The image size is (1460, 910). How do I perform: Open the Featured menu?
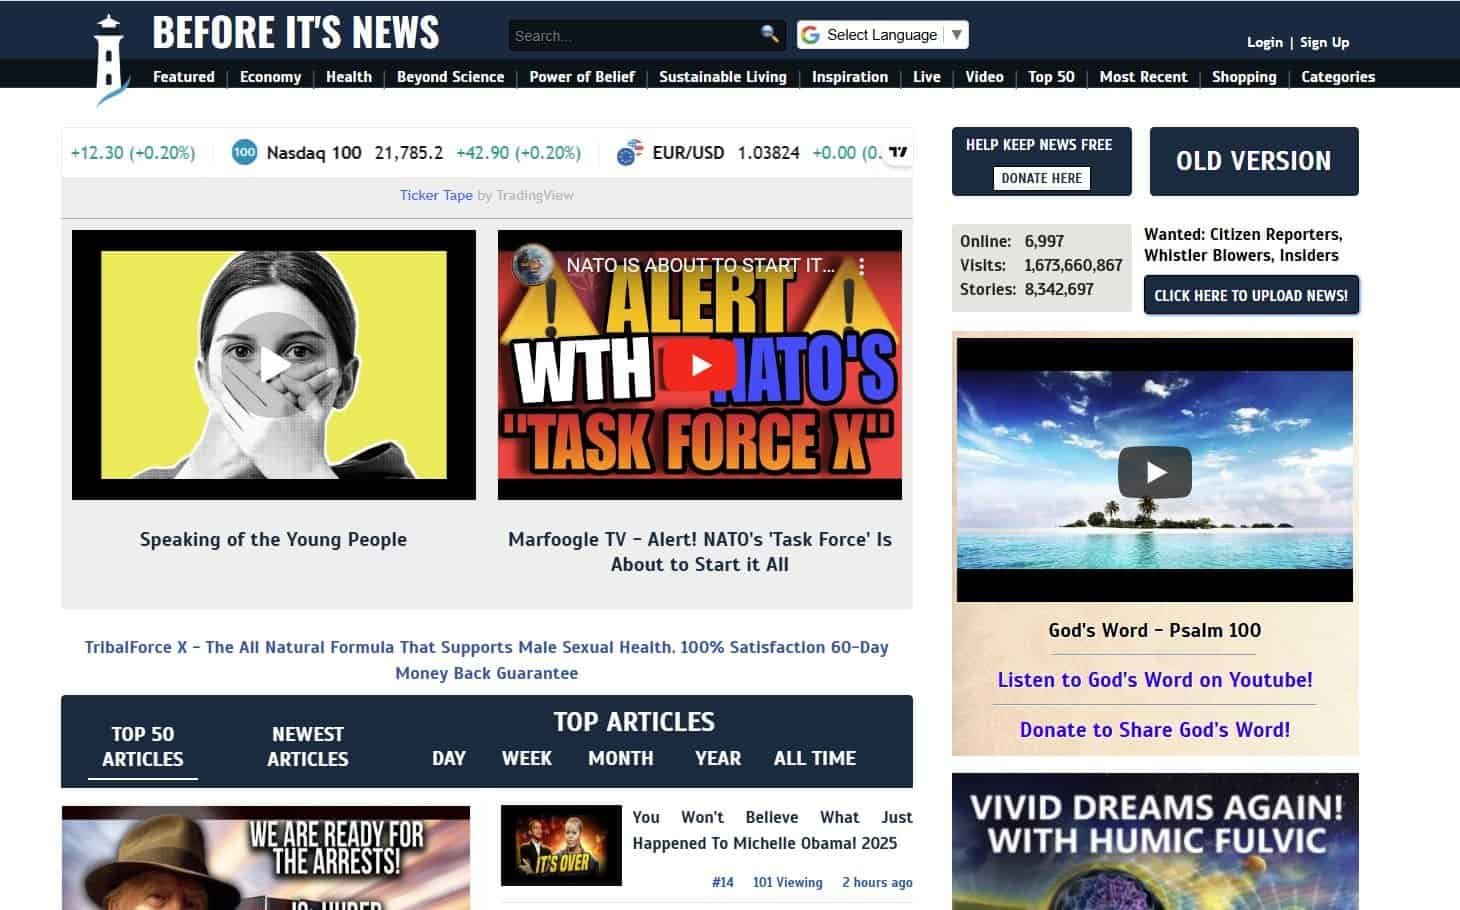coord(184,77)
